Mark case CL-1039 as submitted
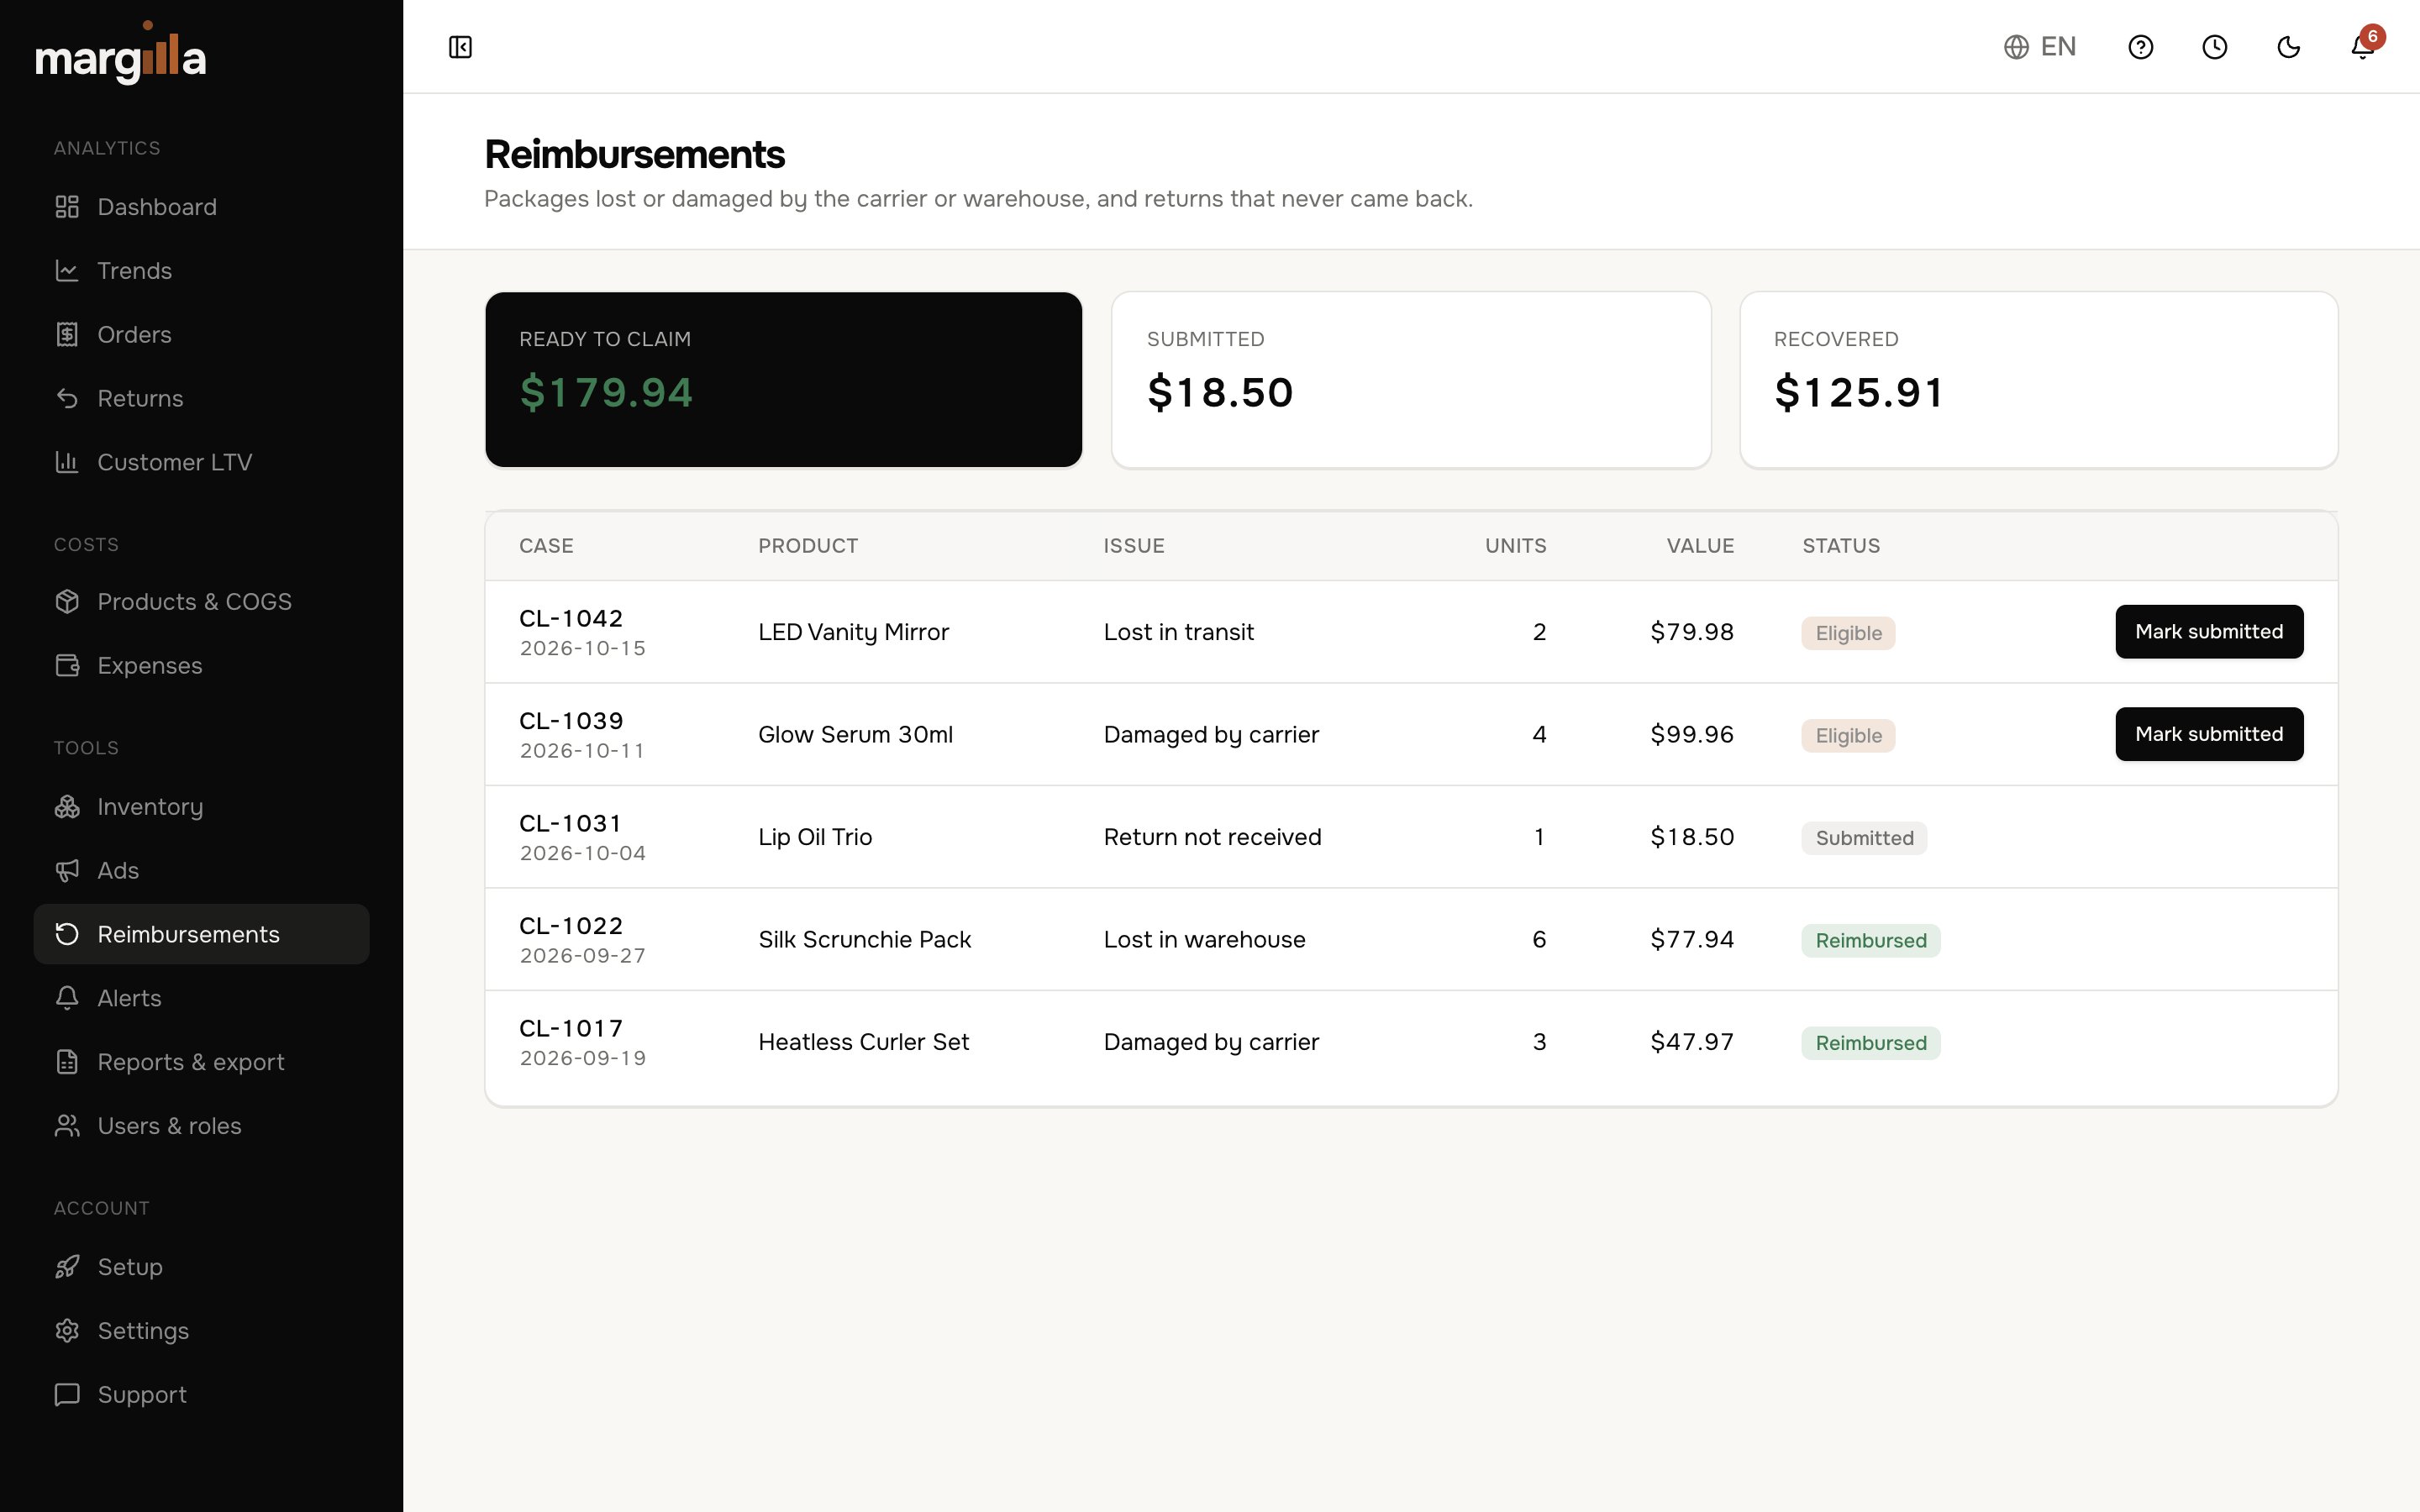 click(2209, 734)
